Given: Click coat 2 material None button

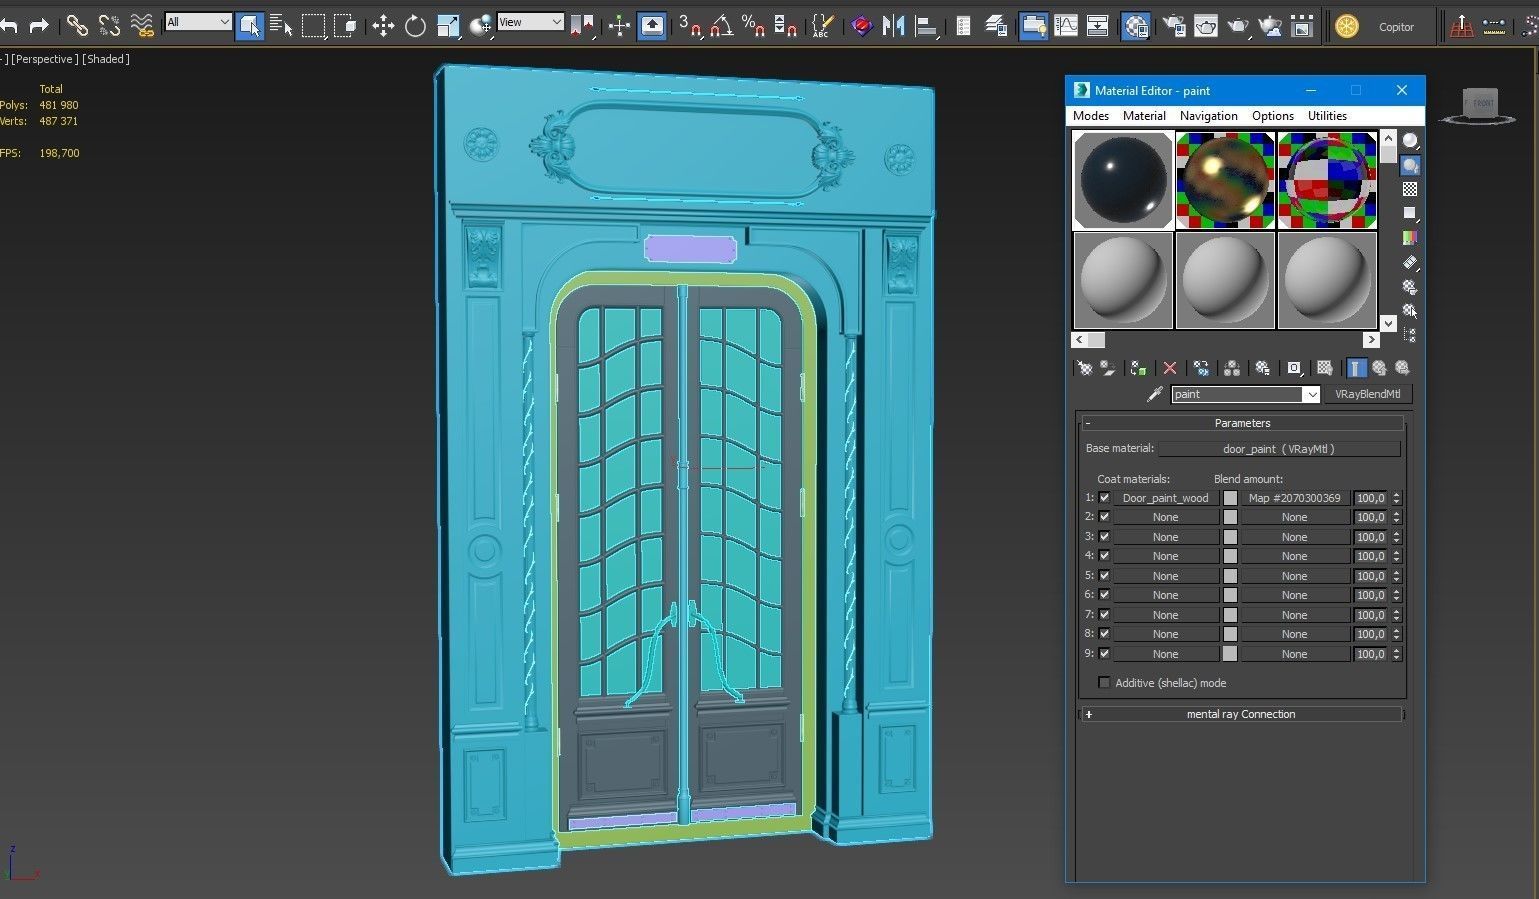Looking at the screenshot, I should [x=1165, y=517].
